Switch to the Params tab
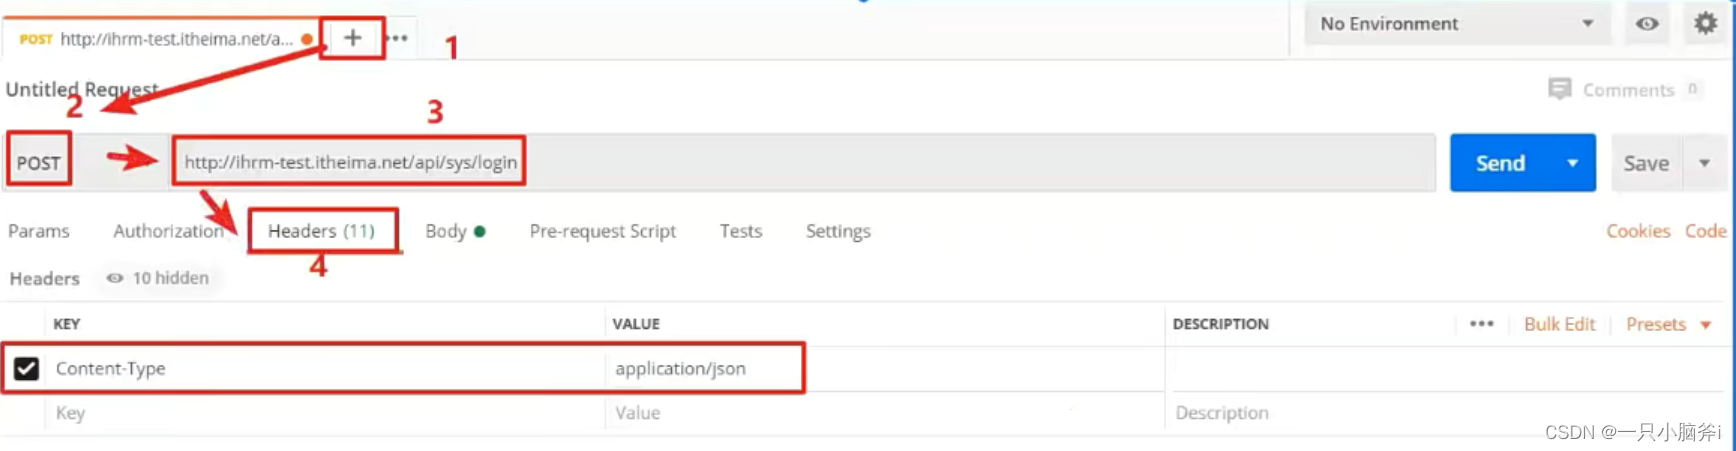Viewport: 1736px width, 451px height. pyautogui.click(x=39, y=231)
